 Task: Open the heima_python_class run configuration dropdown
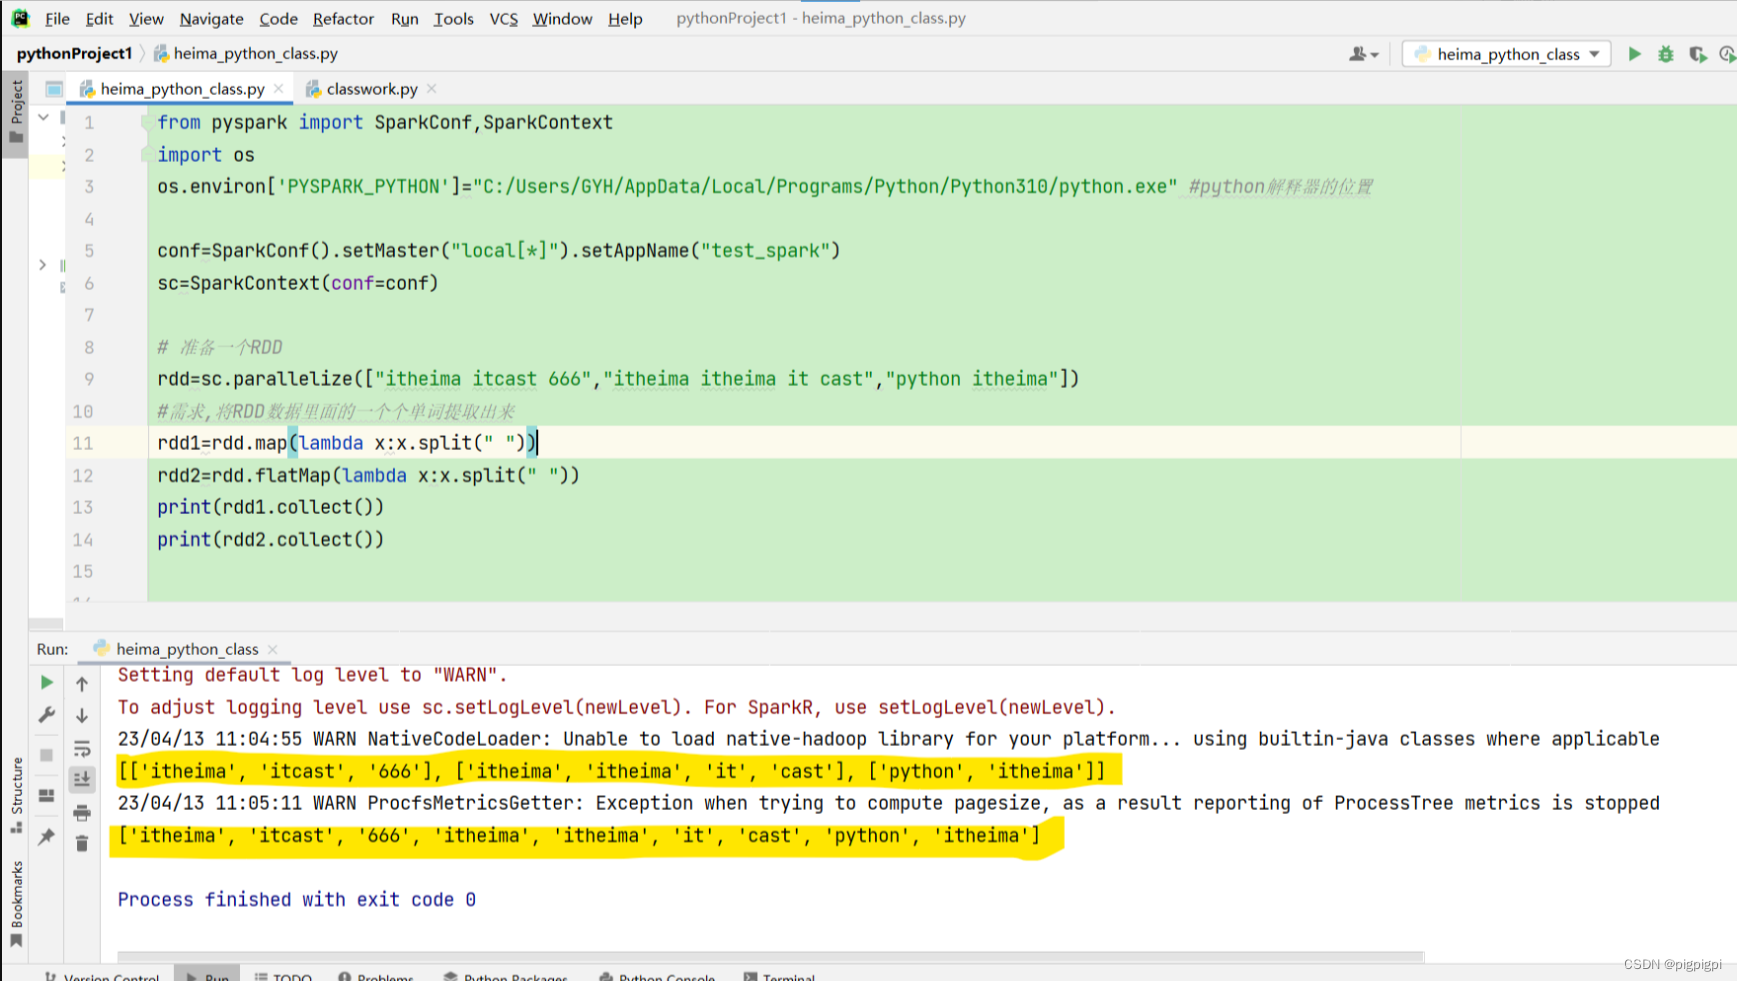(1506, 54)
